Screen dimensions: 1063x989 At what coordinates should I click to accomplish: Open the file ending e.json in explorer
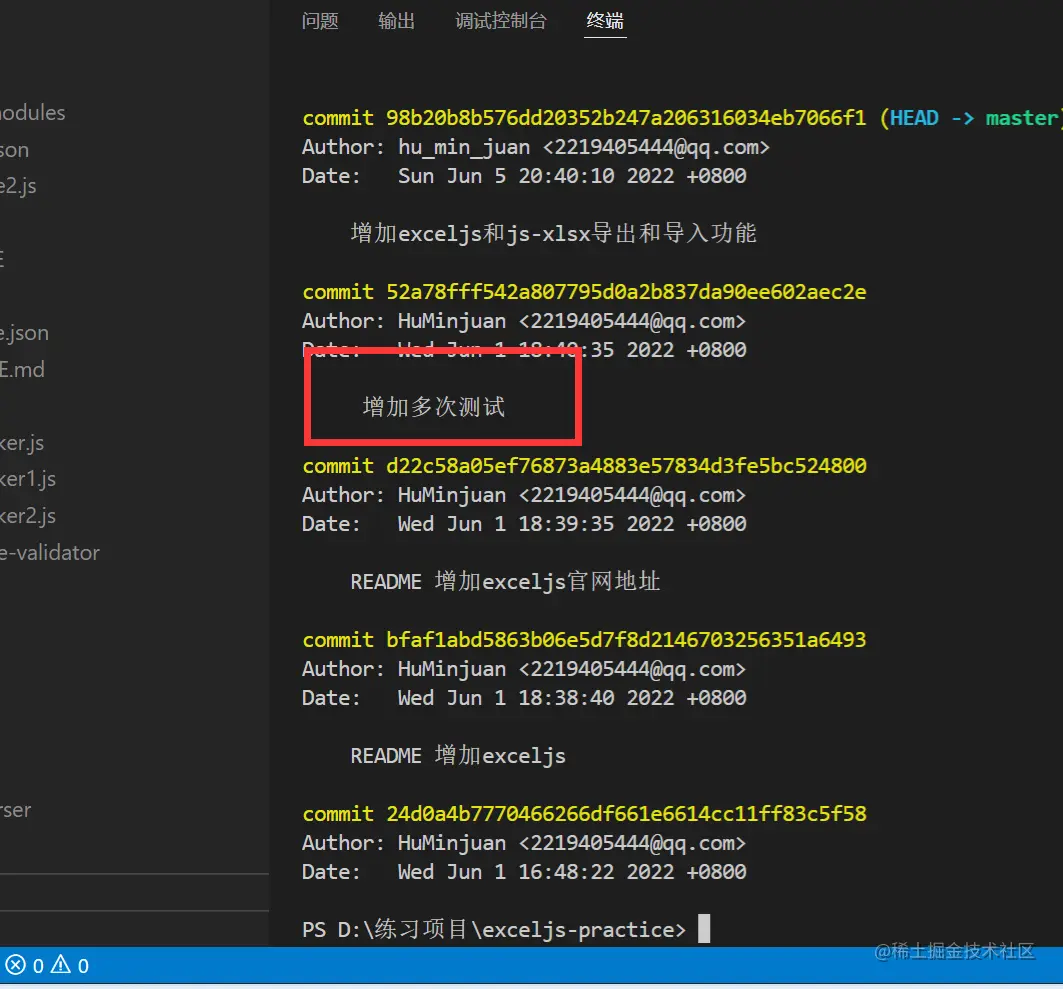pos(24,334)
